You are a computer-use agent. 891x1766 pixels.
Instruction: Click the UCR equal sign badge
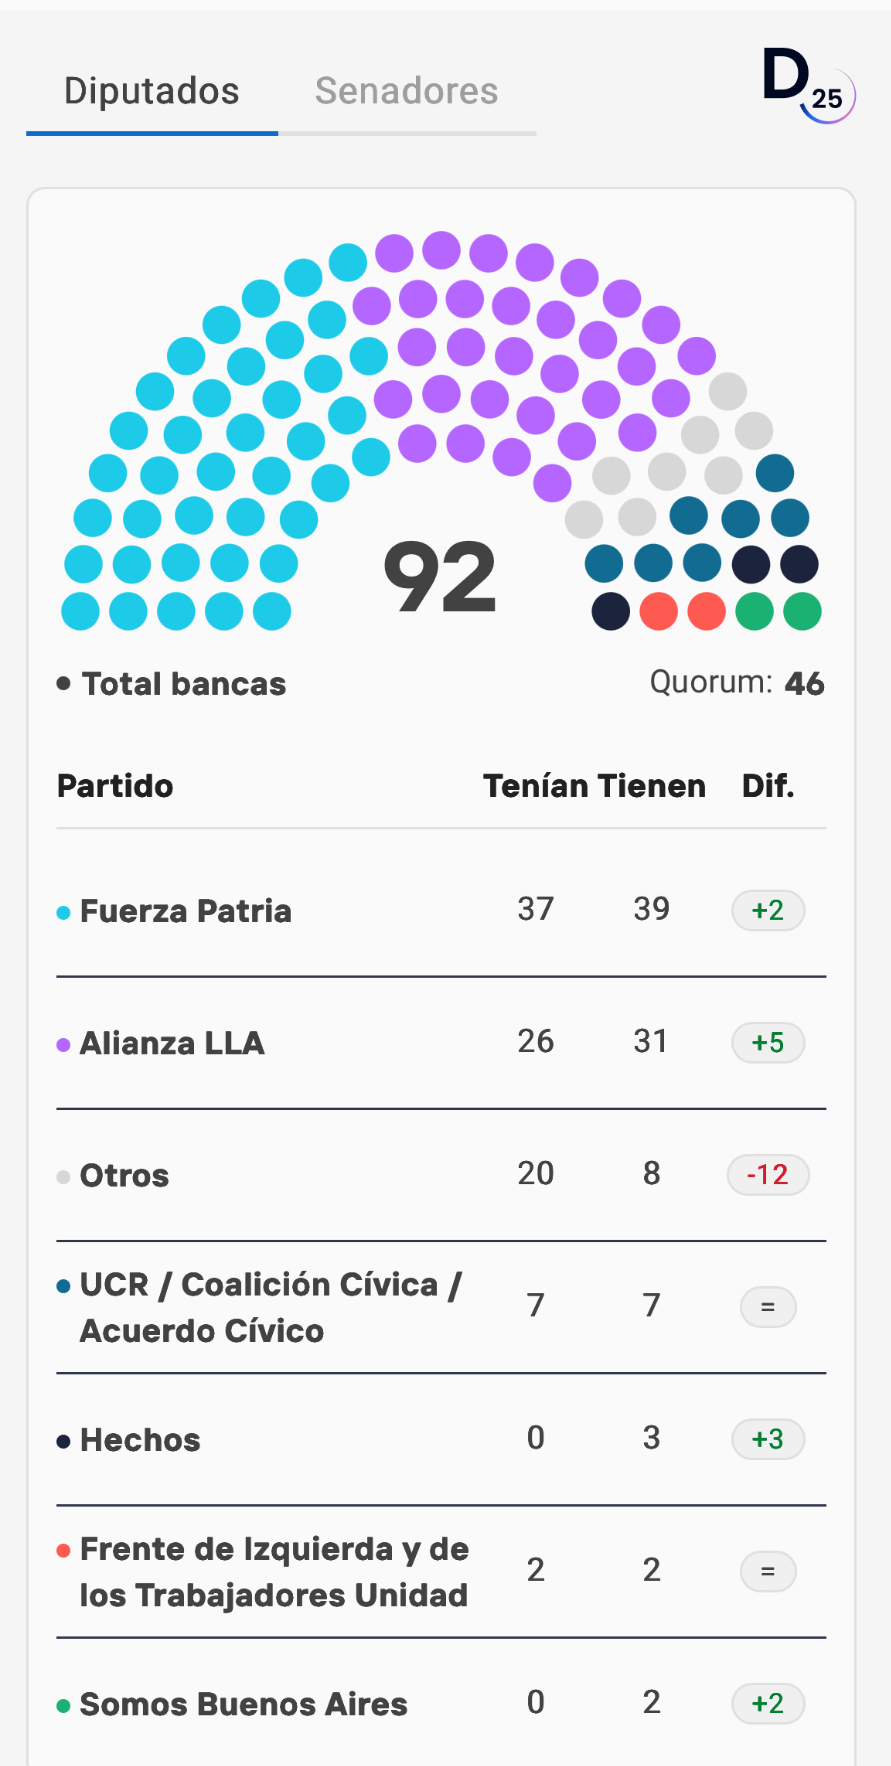(768, 1307)
